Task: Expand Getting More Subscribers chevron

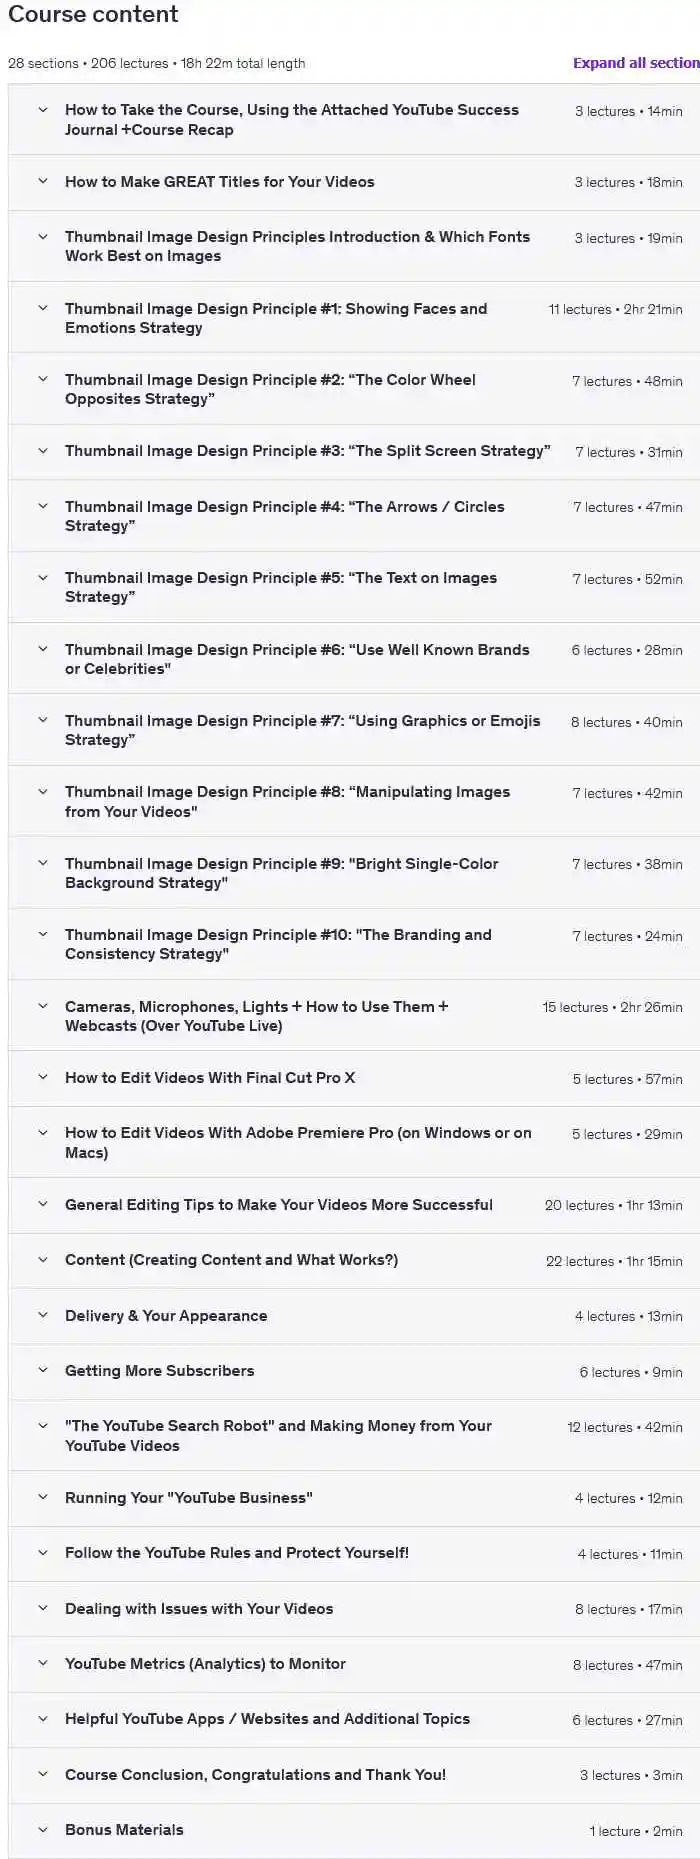Action: 43,1371
